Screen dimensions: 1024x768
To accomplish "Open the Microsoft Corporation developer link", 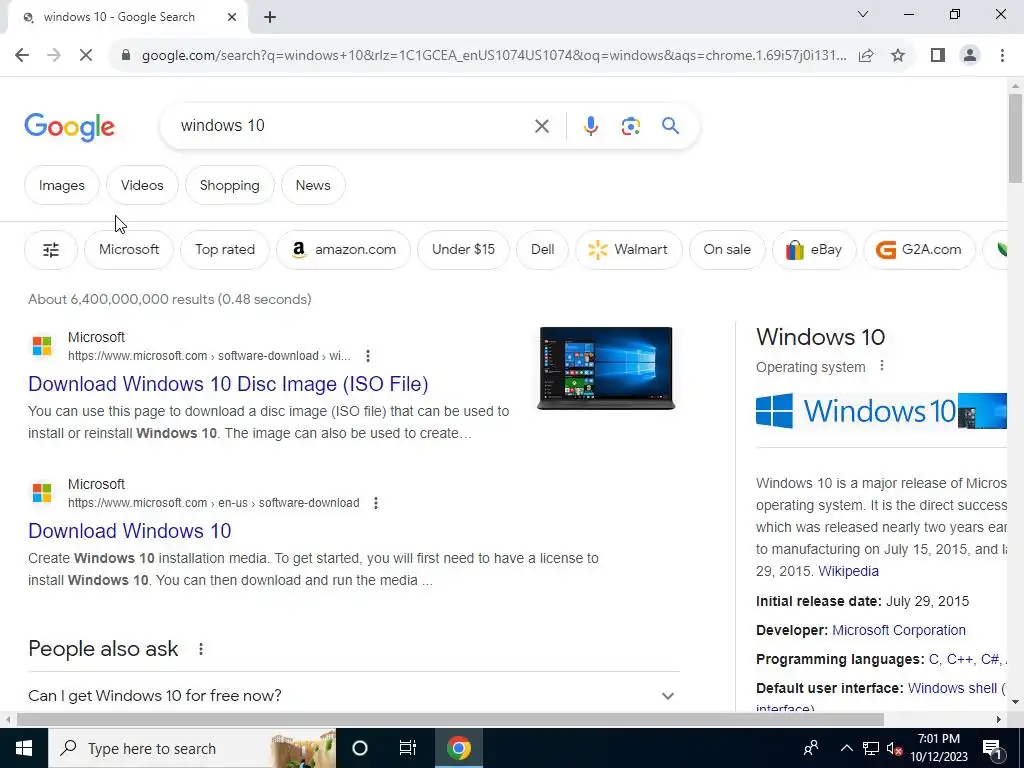I will [x=899, y=630].
